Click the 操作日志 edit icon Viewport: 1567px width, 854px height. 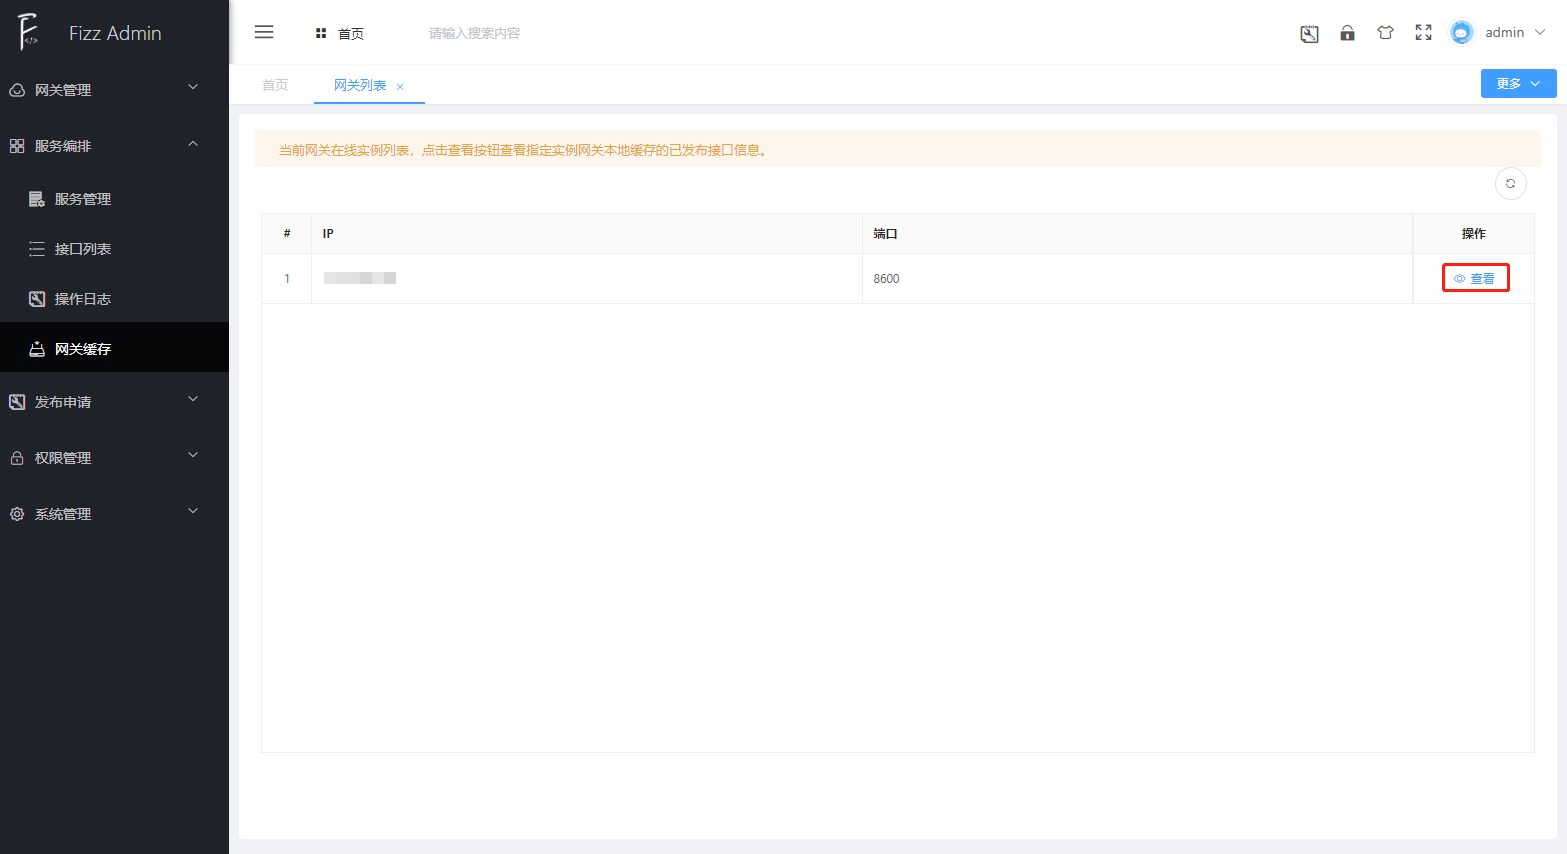click(37, 299)
